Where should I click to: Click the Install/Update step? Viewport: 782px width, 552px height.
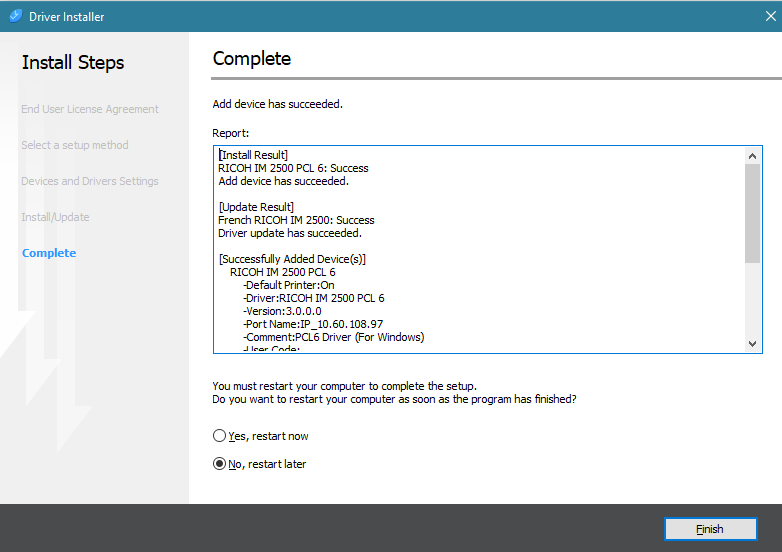pyautogui.click(x=55, y=217)
